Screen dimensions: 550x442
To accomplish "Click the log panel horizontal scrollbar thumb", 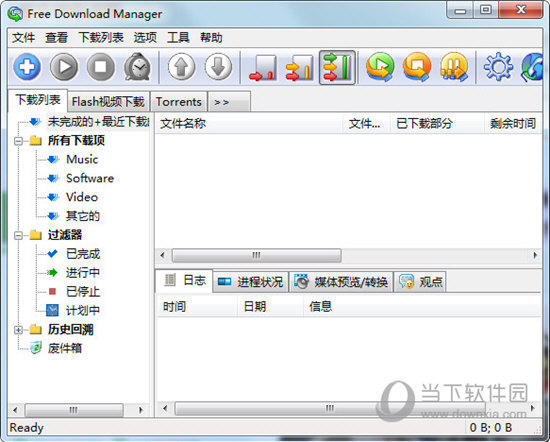I will pos(330,408).
